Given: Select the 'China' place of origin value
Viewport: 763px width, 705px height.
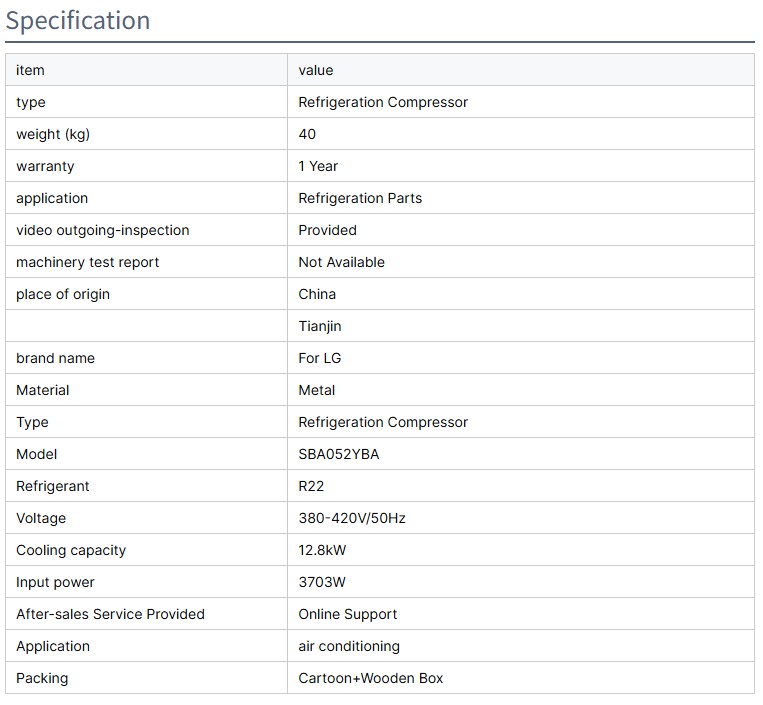Looking at the screenshot, I should (x=317, y=294).
